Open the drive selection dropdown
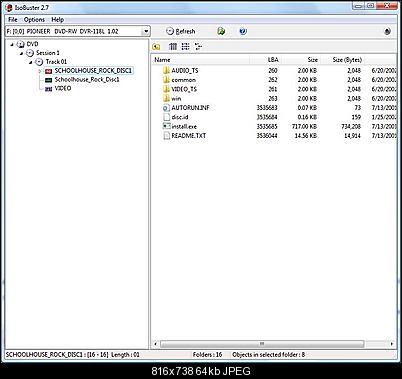The width and height of the screenshot is (402, 379). coord(146,31)
